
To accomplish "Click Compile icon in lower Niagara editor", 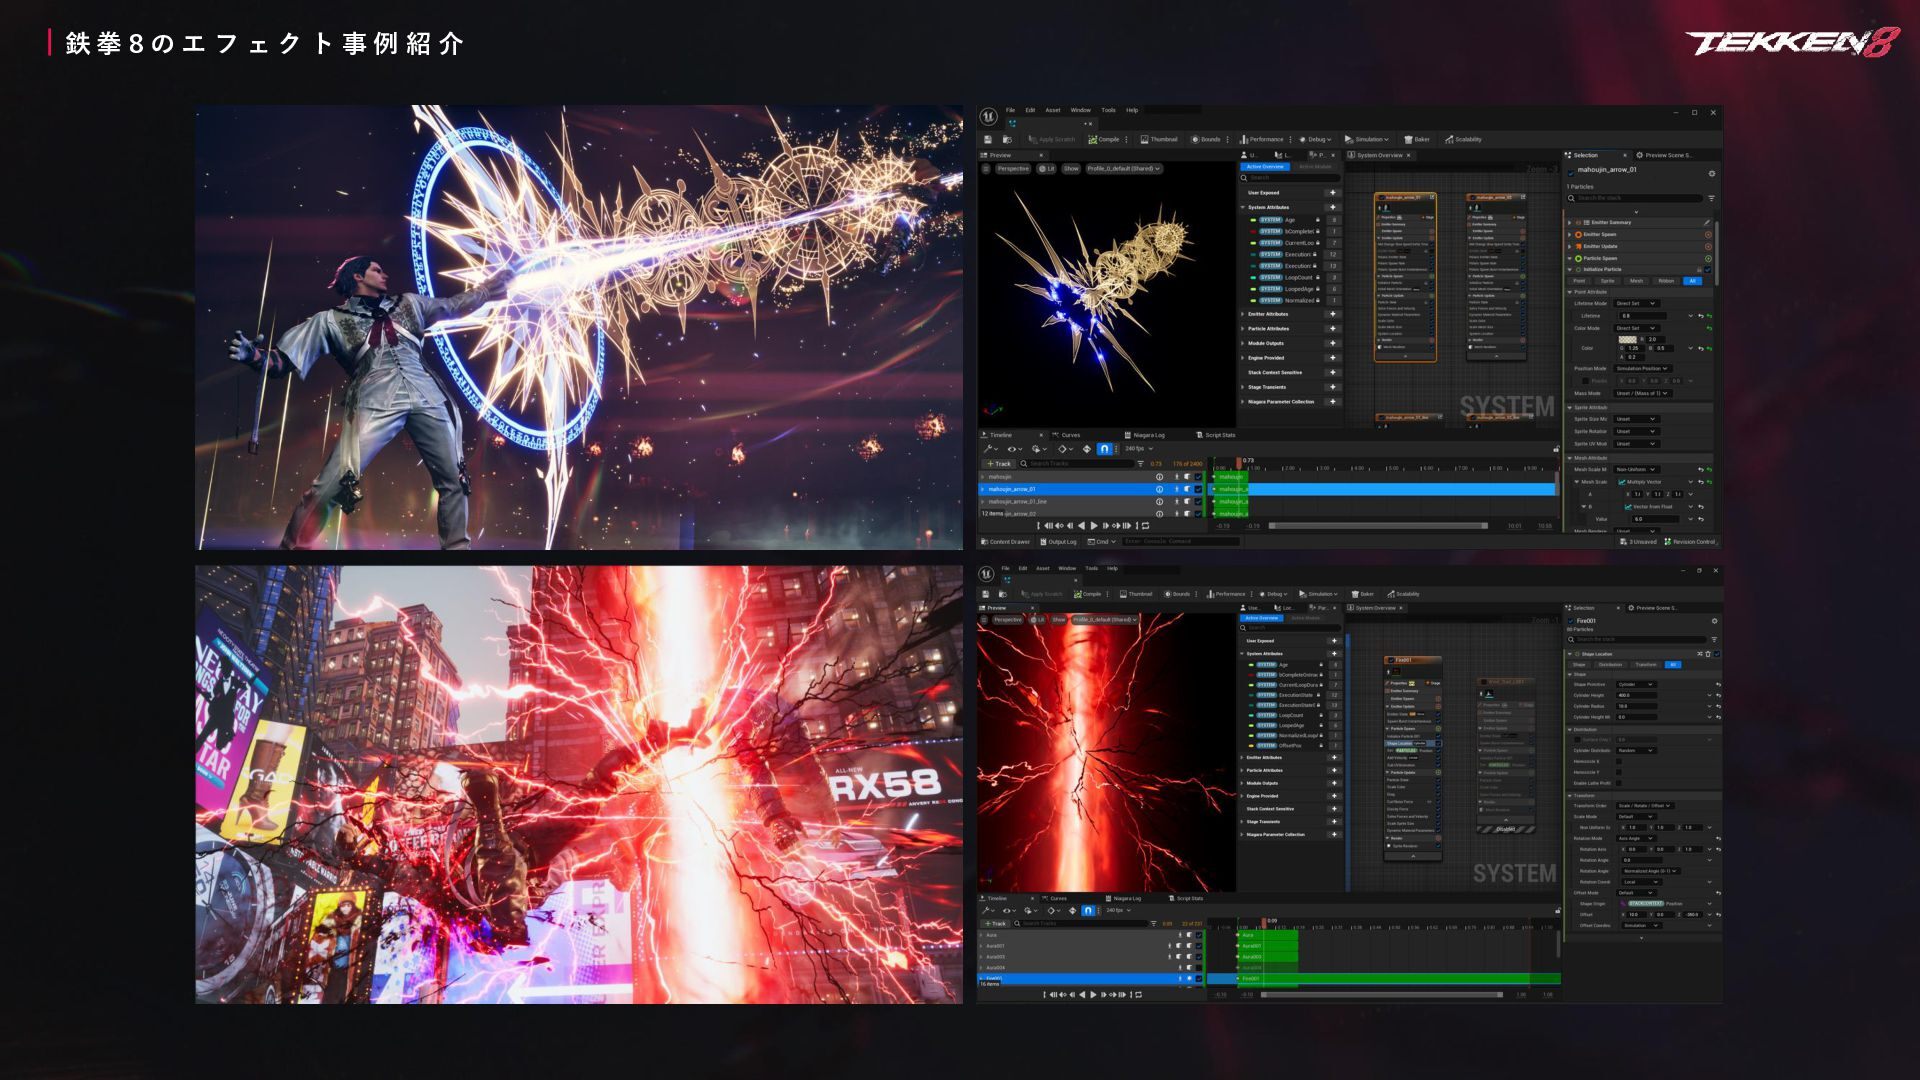I will [1078, 594].
